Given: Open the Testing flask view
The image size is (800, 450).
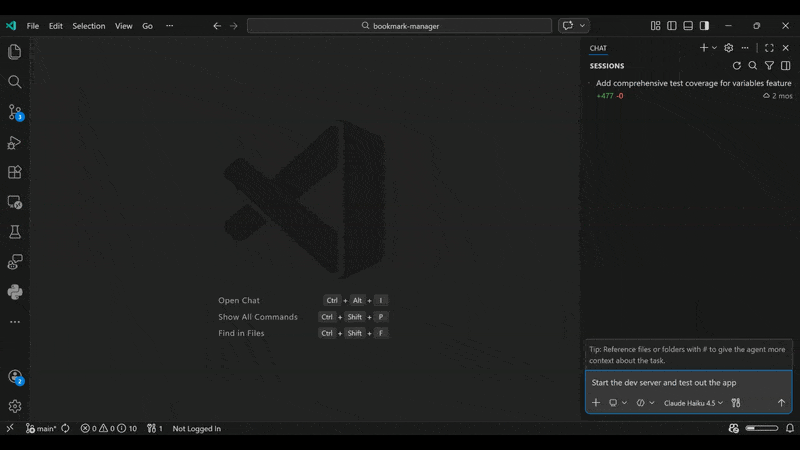Looking at the screenshot, I should click(15, 232).
